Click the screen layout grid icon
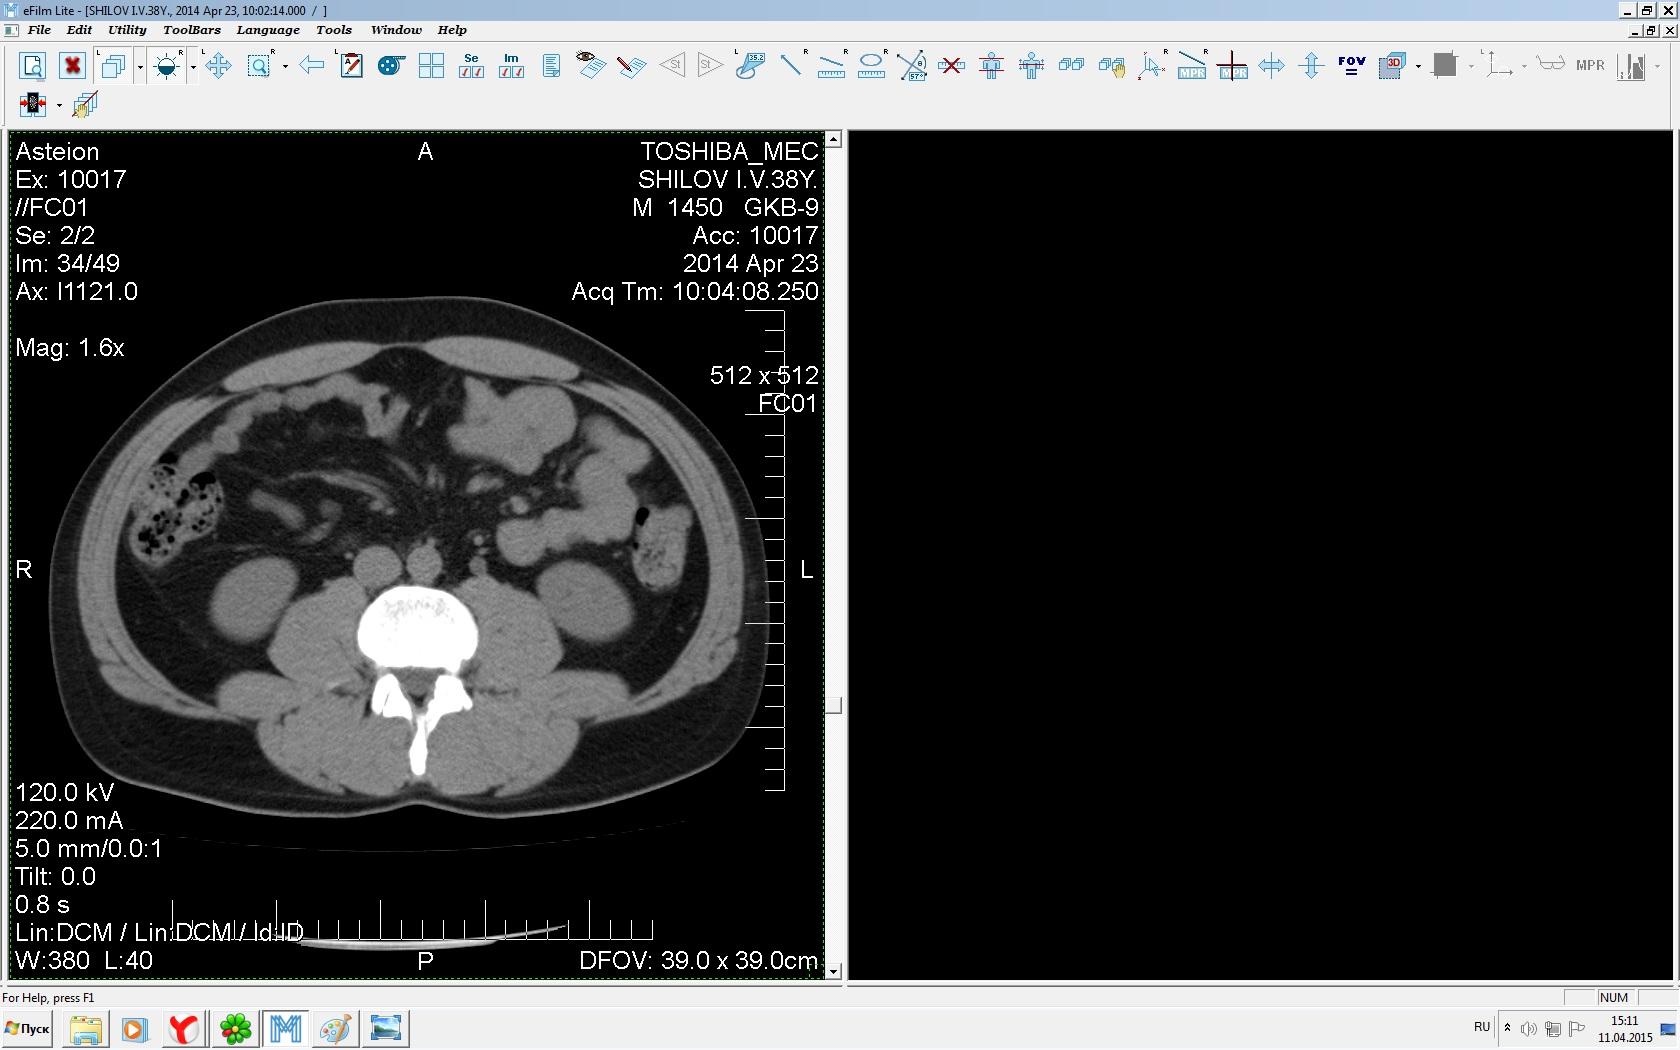Screen dimensions: 1680x1050 (431, 66)
